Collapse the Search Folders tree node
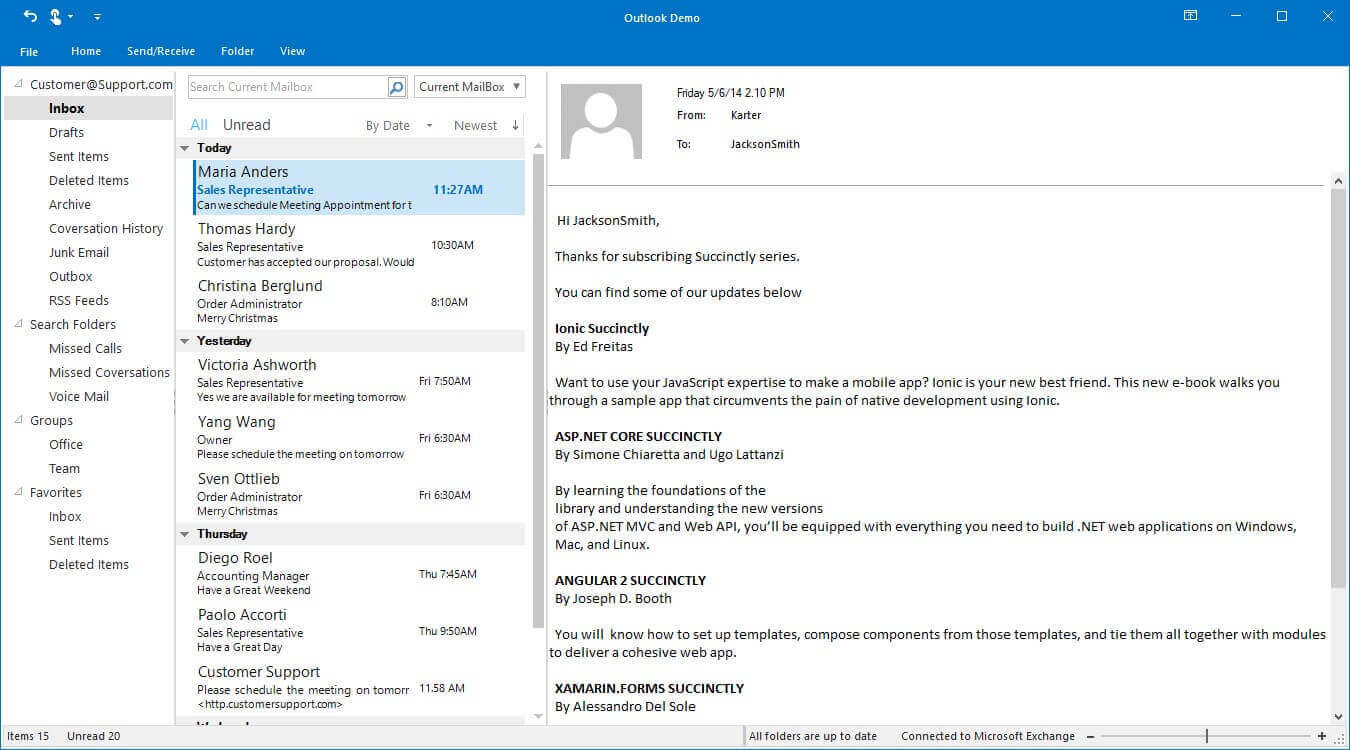Image resolution: width=1350 pixels, height=750 pixels. (x=18, y=325)
